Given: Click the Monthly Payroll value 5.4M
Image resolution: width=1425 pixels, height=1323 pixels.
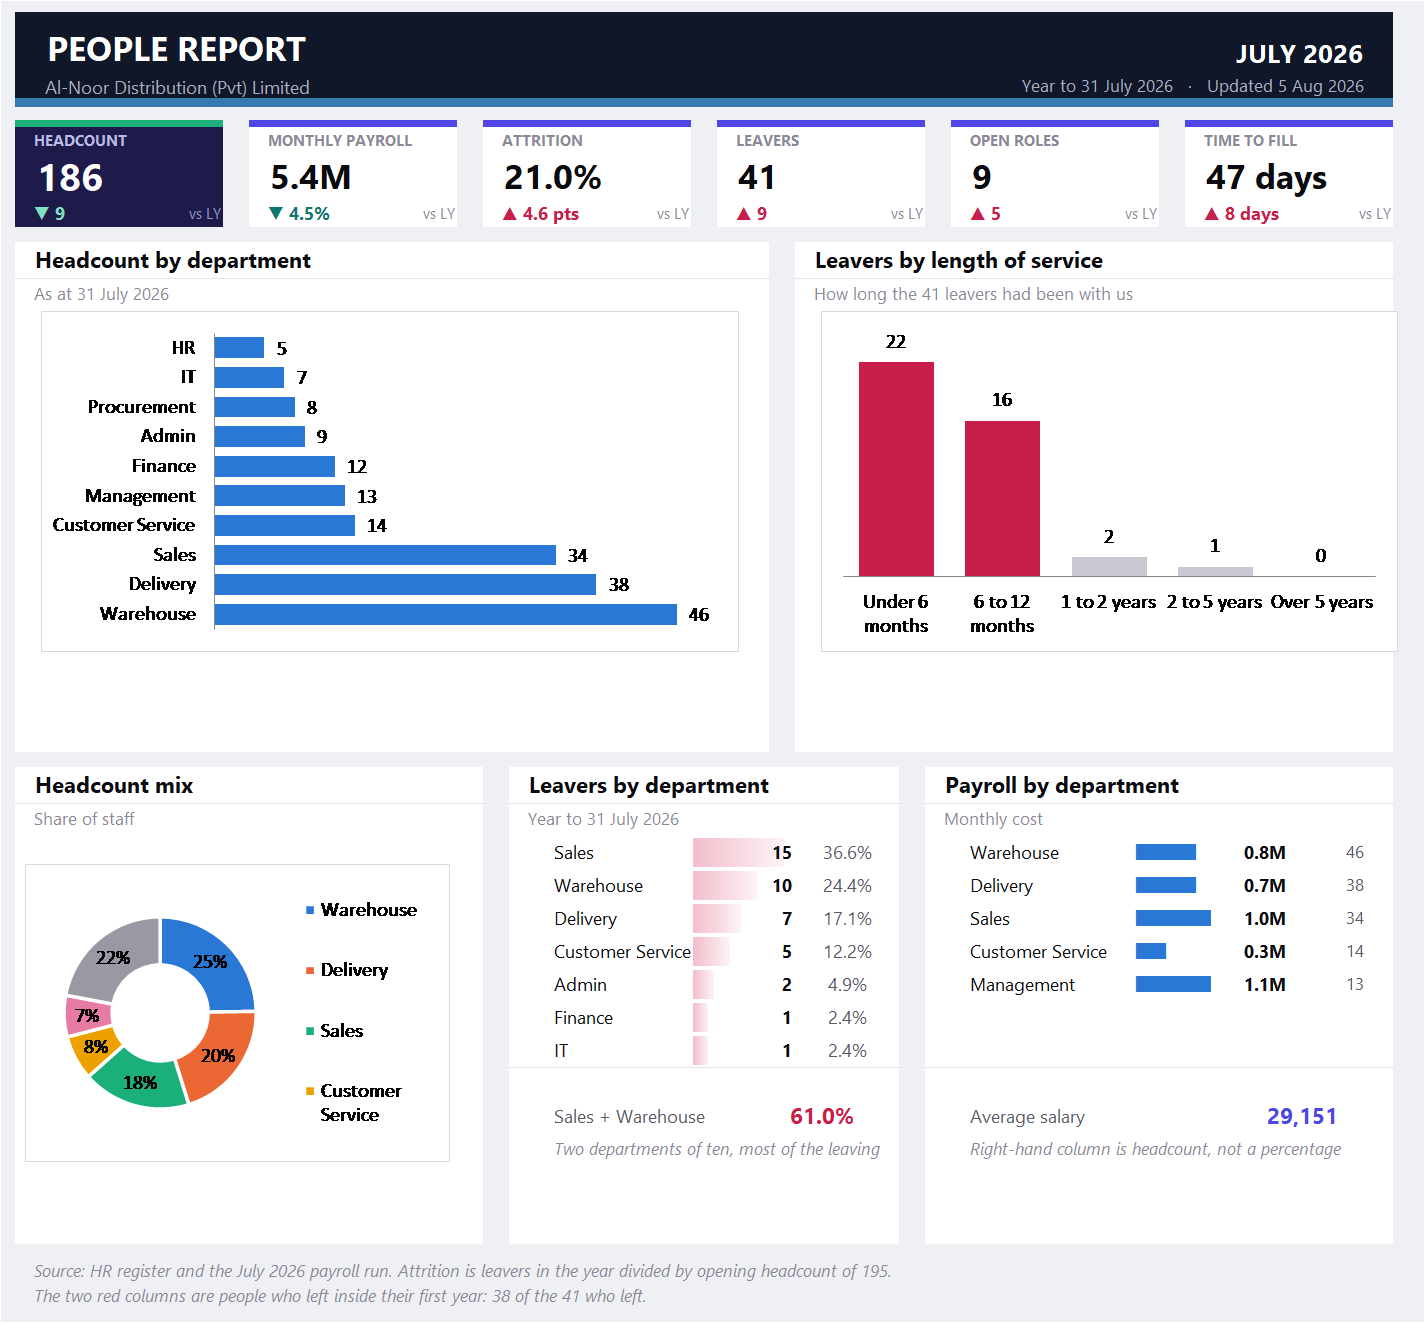Looking at the screenshot, I should [x=311, y=178].
